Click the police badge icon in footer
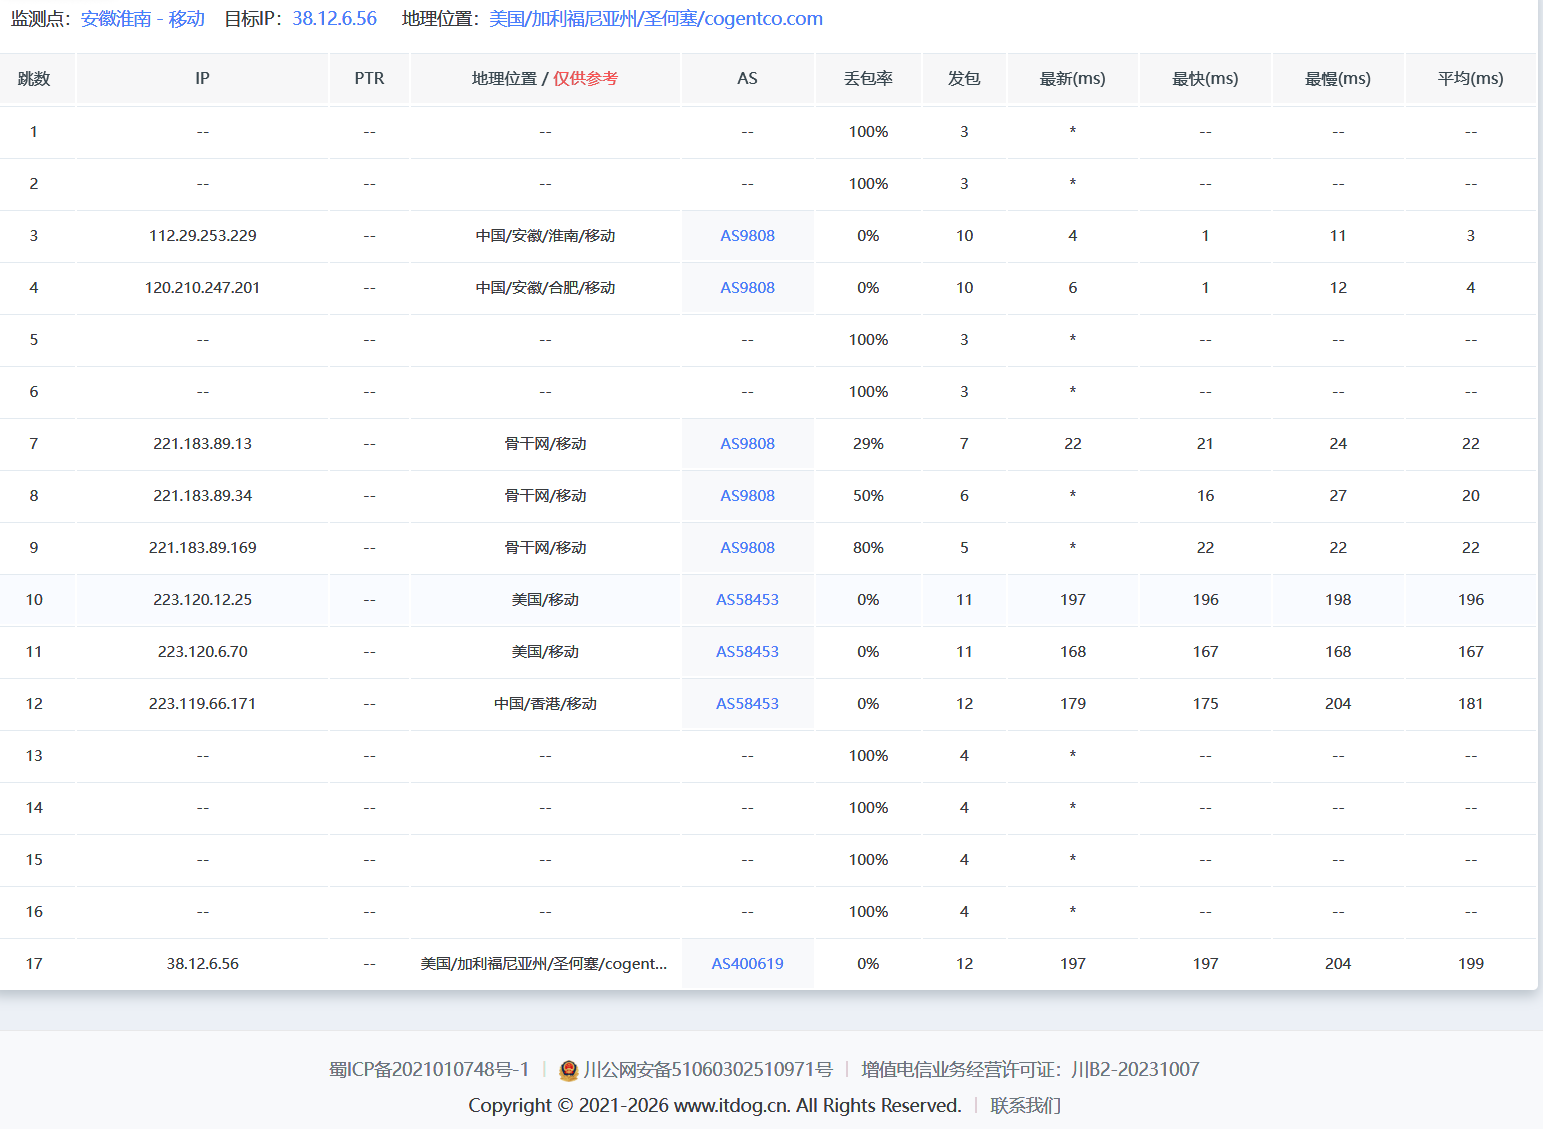This screenshot has width=1543, height=1129. coord(568,1070)
